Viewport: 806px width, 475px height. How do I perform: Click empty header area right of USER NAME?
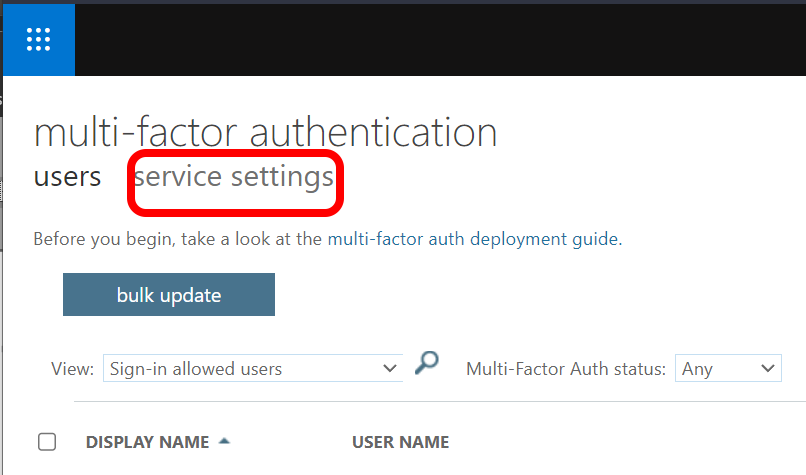620,442
